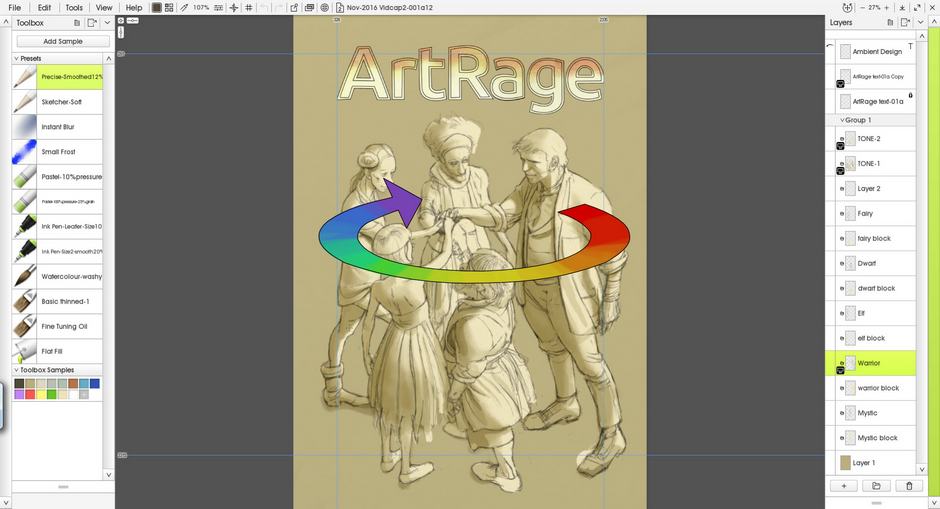Open the Toolbox panel dropdown chevron
Image resolution: width=940 pixels, height=509 pixels.
(107, 23)
